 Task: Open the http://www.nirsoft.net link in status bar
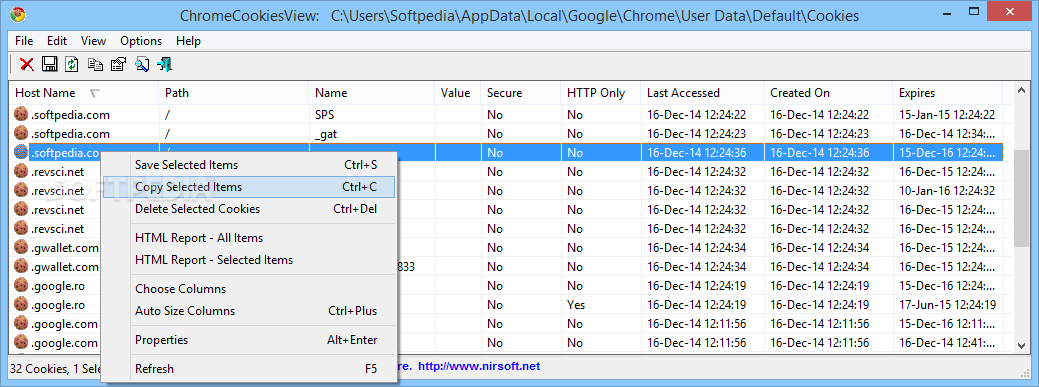[x=479, y=366]
